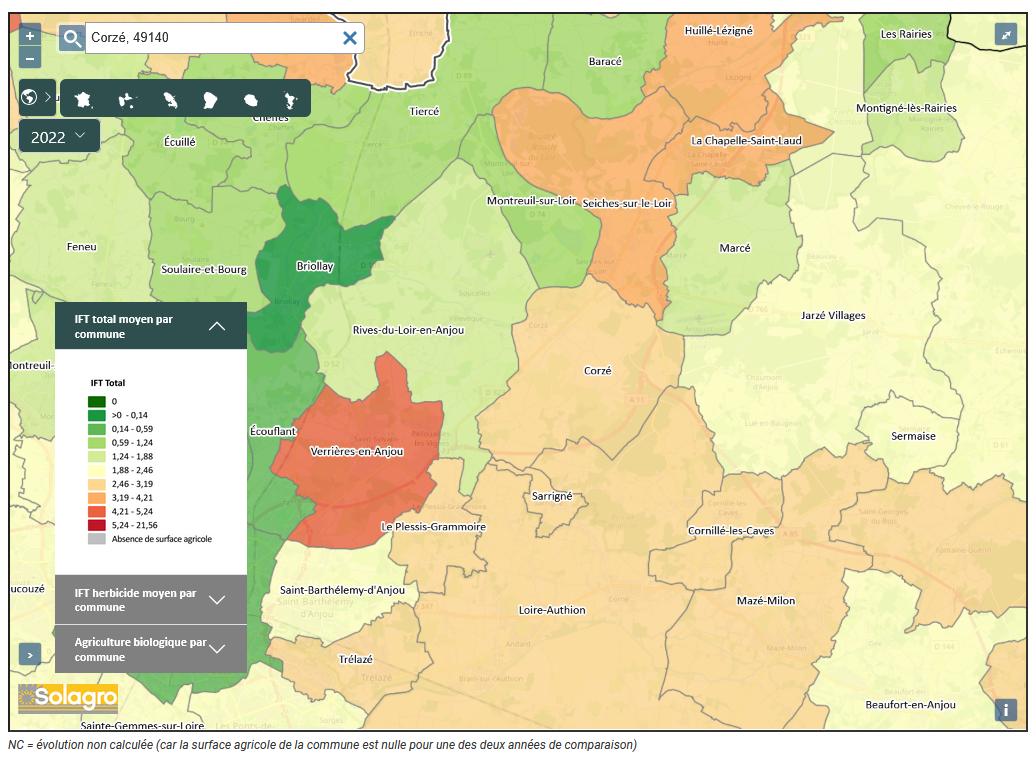The width and height of the screenshot is (1036, 757).
Task: Expand Agriculture biologique par commune
Action: pyautogui.click(x=216, y=649)
